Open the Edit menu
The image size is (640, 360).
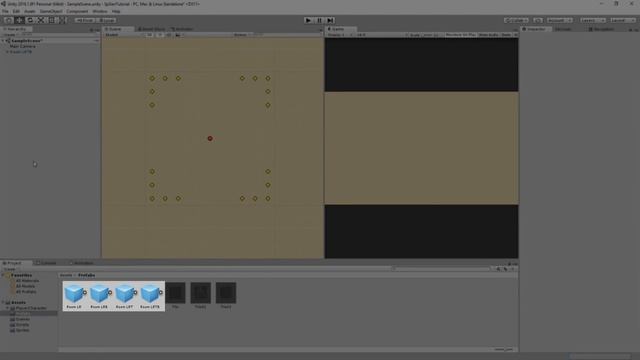coord(16,11)
